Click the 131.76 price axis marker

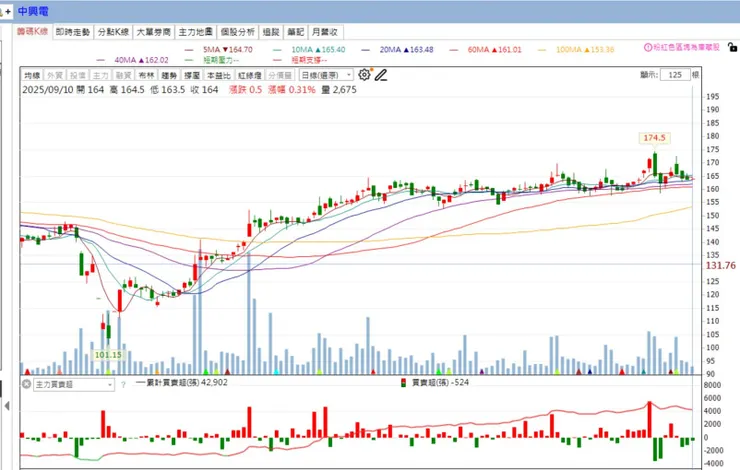[721, 266]
